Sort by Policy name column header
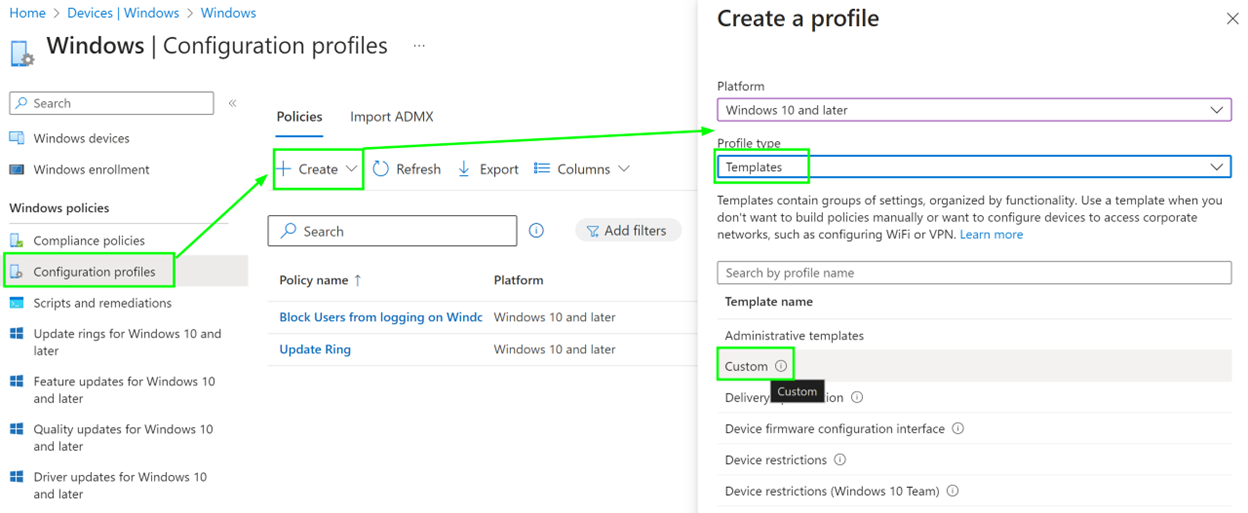The height and width of the screenshot is (513, 1248). 321,280
